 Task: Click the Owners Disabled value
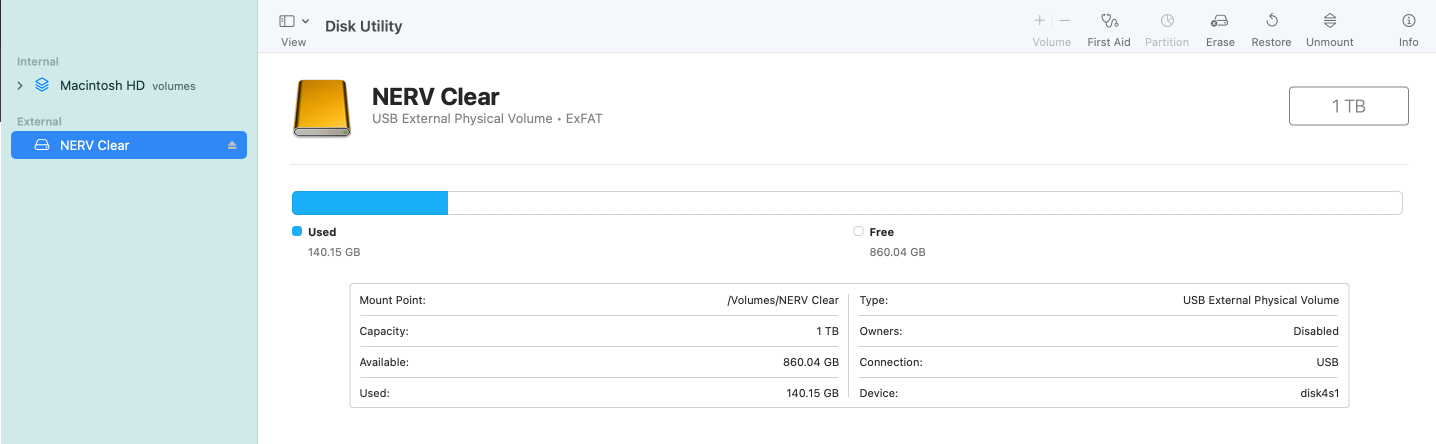tap(1315, 331)
